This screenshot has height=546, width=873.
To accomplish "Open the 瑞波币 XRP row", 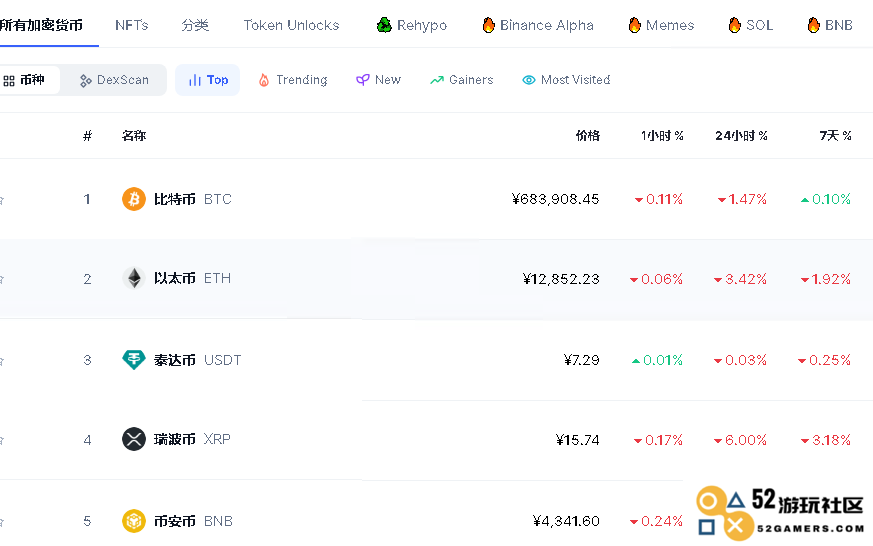I will [x=175, y=439].
